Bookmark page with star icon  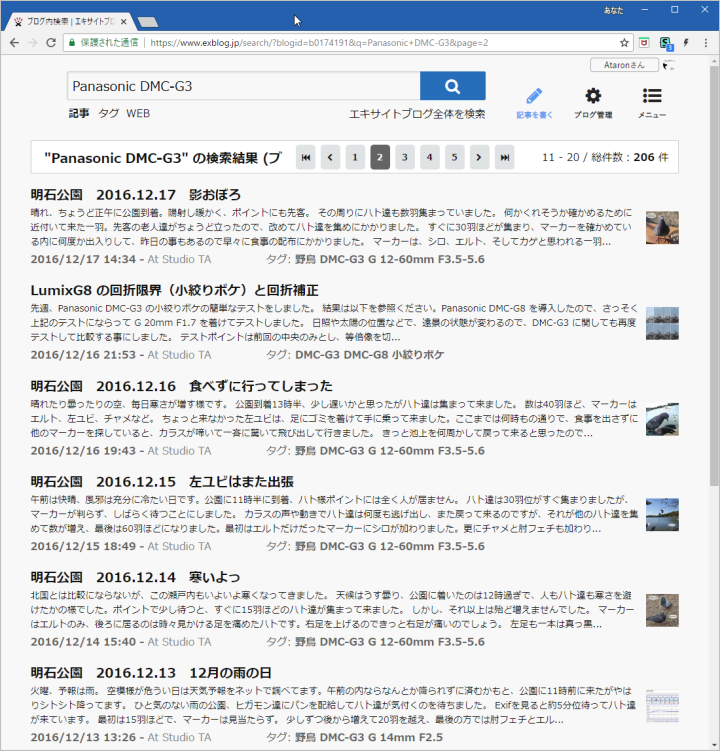coord(624,43)
